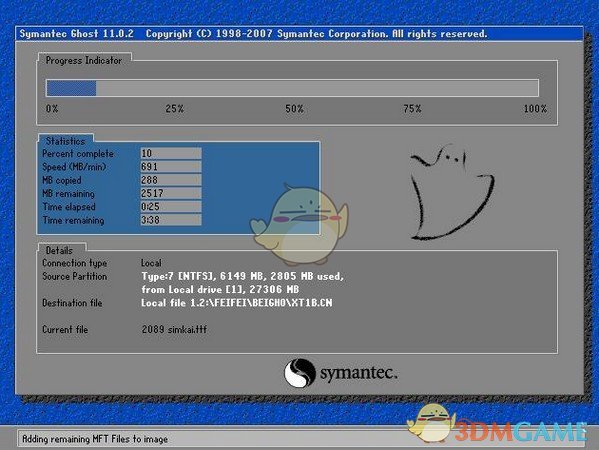Select the Percent complete value field
The image size is (599, 450).
click(x=171, y=154)
